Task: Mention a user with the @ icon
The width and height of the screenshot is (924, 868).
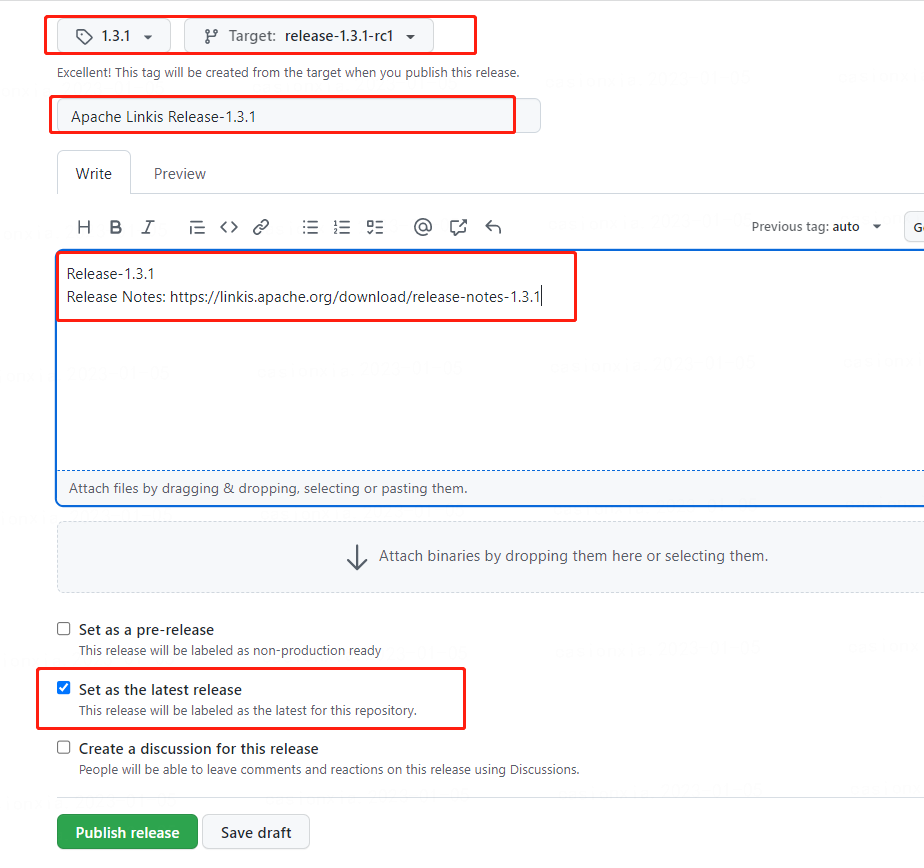Action: click(423, 227)
